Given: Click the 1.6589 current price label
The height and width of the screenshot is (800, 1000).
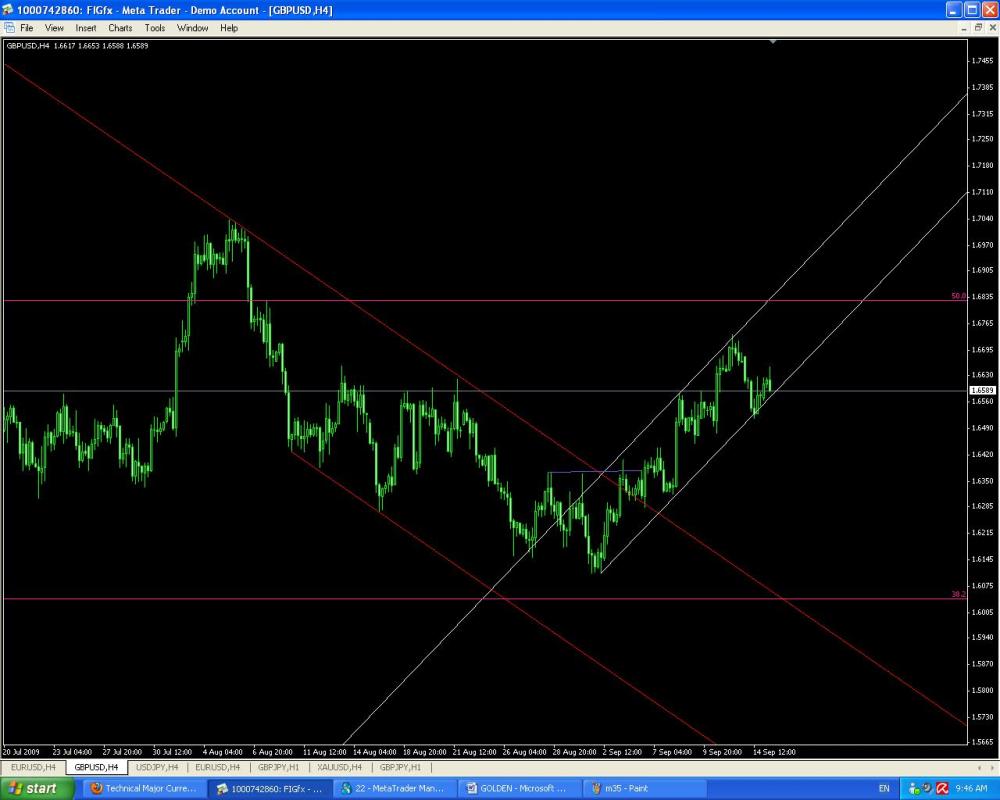Looking at the screenshot, I should pyautogui.click(x=982, y=390).
